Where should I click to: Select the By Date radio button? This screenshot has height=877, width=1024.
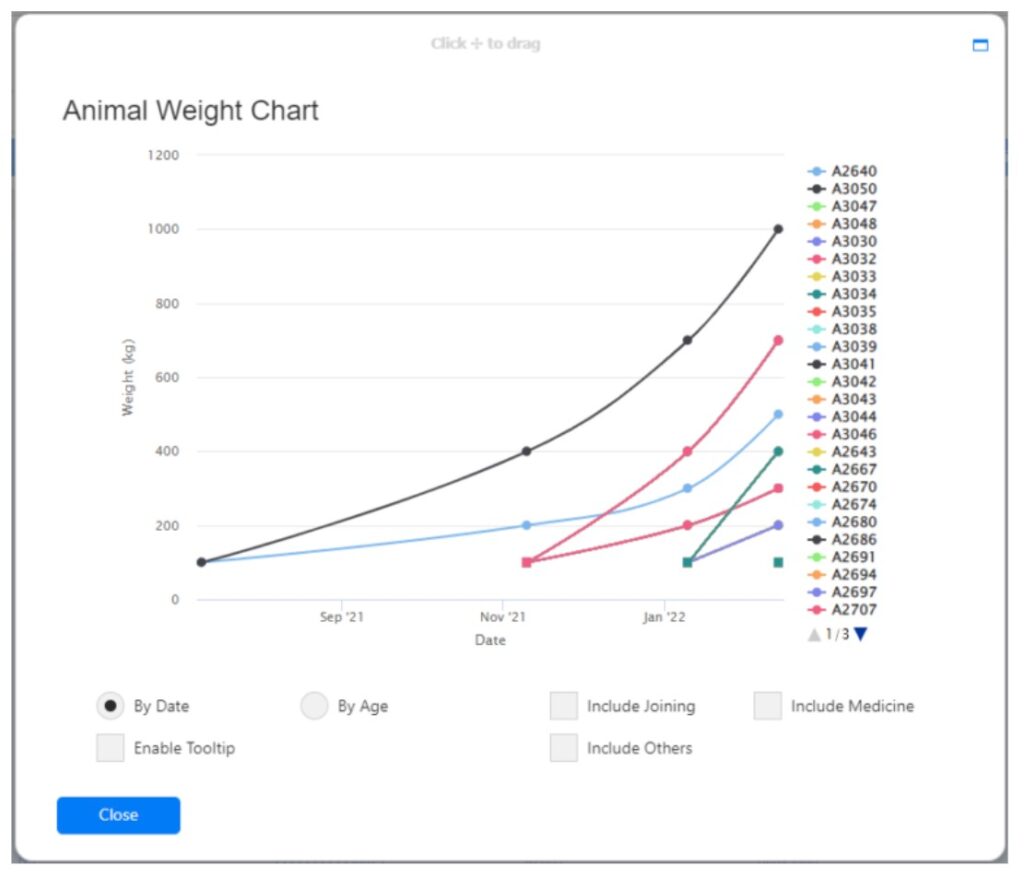pyautogui.click(x=110, y=706)
